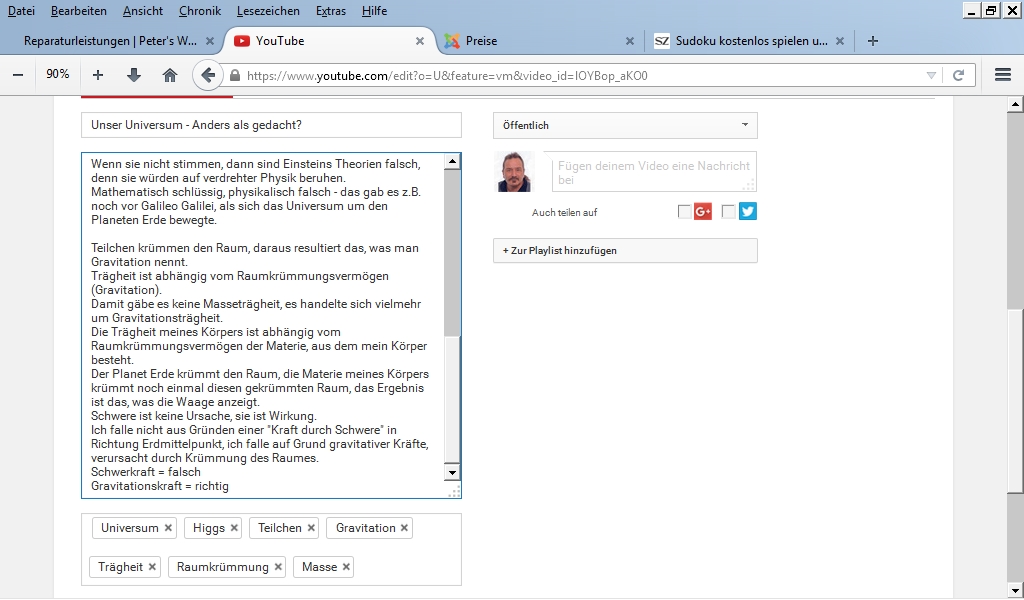Remove the Higgs tag
1024x600 pixels.
click(x=235, y=528)
